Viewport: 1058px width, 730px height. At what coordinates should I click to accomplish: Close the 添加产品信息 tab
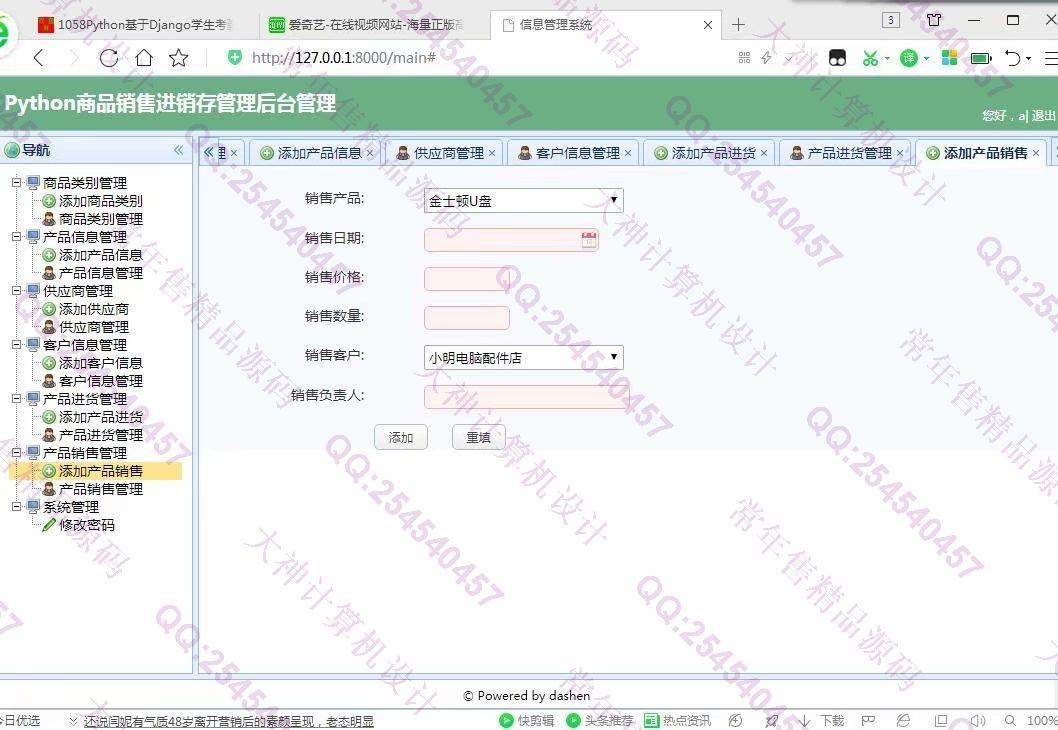(370, 153)
